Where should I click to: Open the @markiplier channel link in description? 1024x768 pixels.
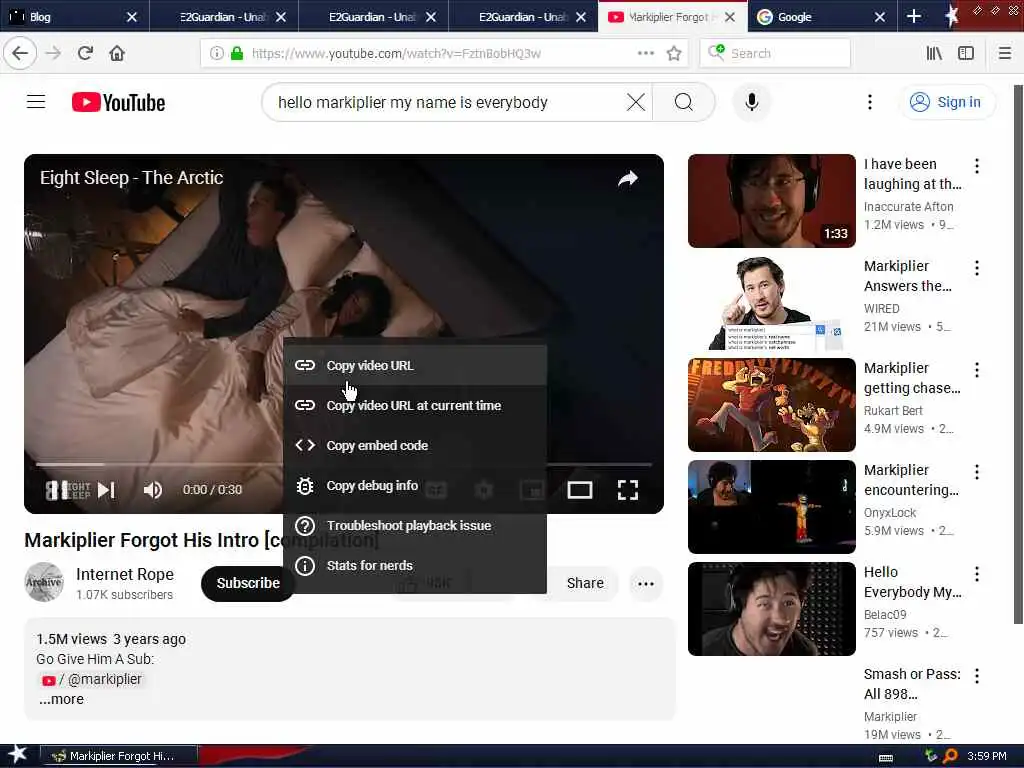[x=91, y=679]
